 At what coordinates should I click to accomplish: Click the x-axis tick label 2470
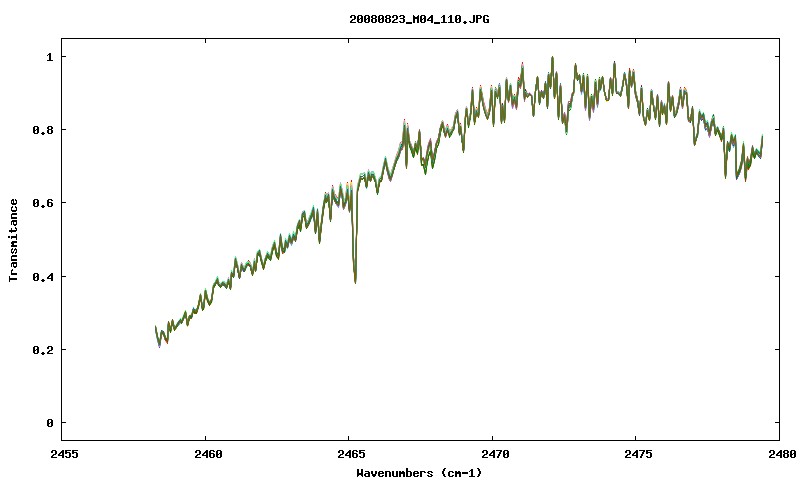(495, 454)
